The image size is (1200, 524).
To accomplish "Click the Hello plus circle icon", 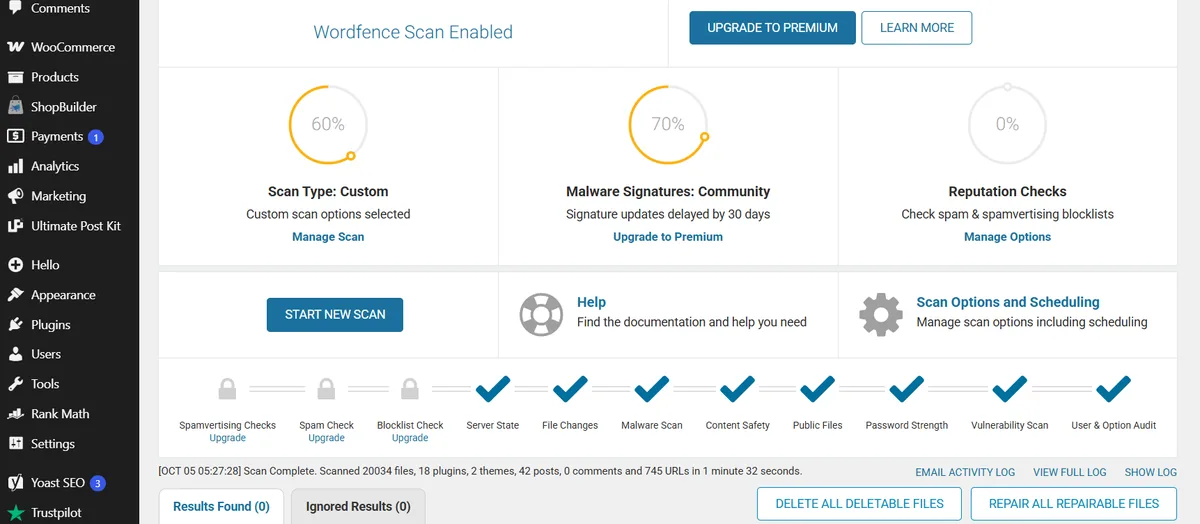I will tap(15, 265).
